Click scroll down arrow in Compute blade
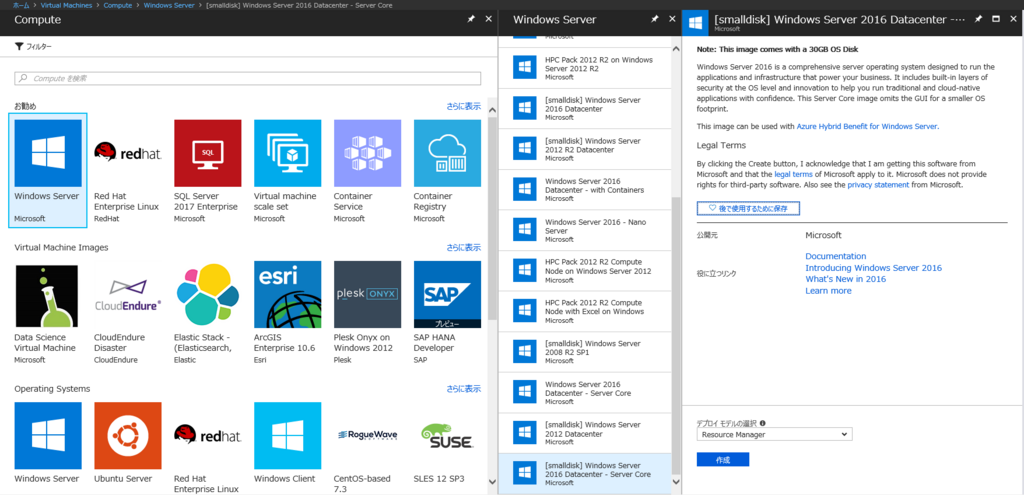1024x495 pixels. [492, 482]
